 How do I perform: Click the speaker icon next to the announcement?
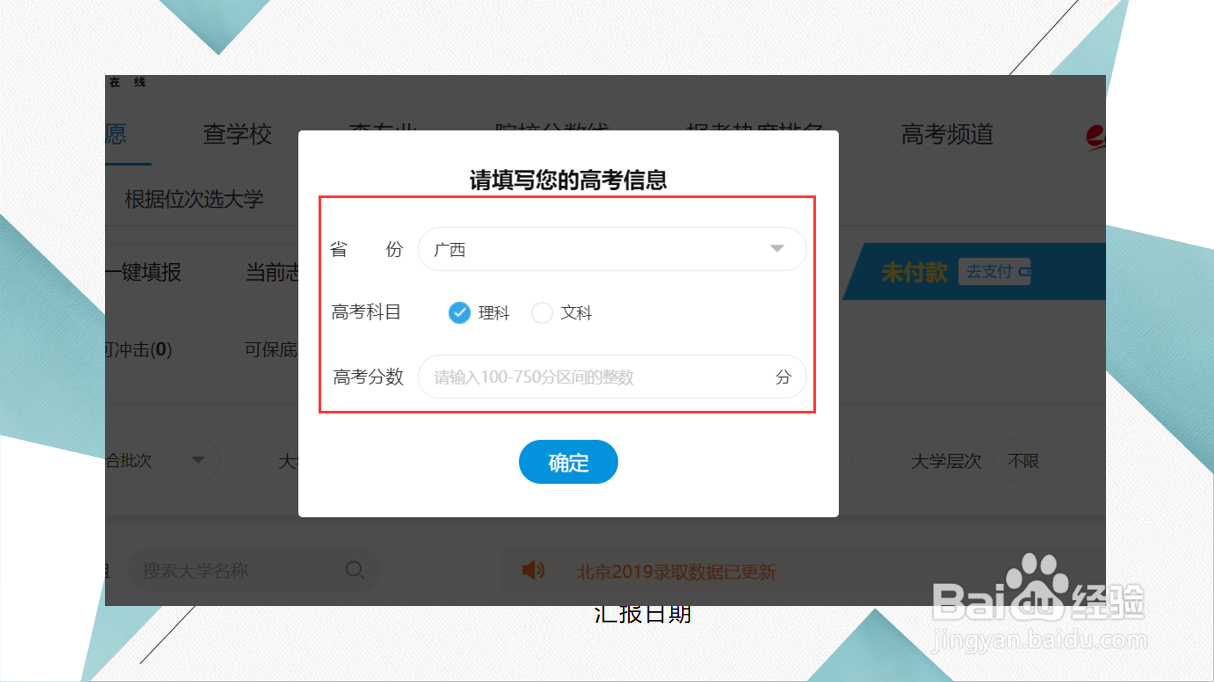pyautogui.click(x=533, y=570)
